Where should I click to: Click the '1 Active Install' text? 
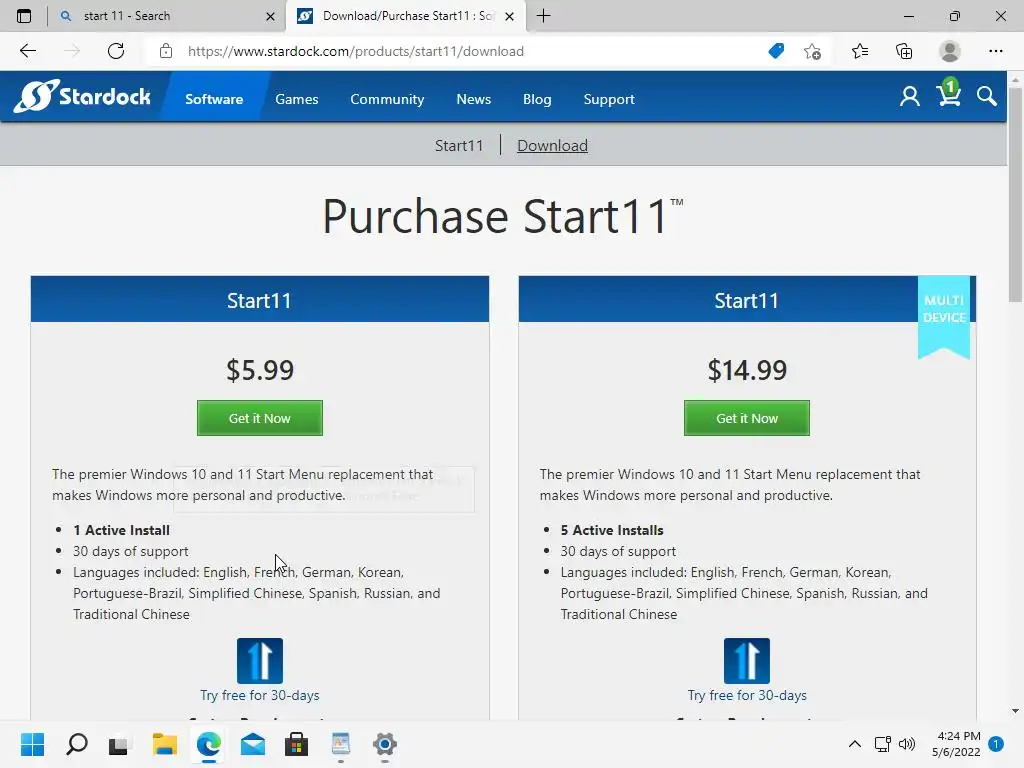(x=121, y=530)
